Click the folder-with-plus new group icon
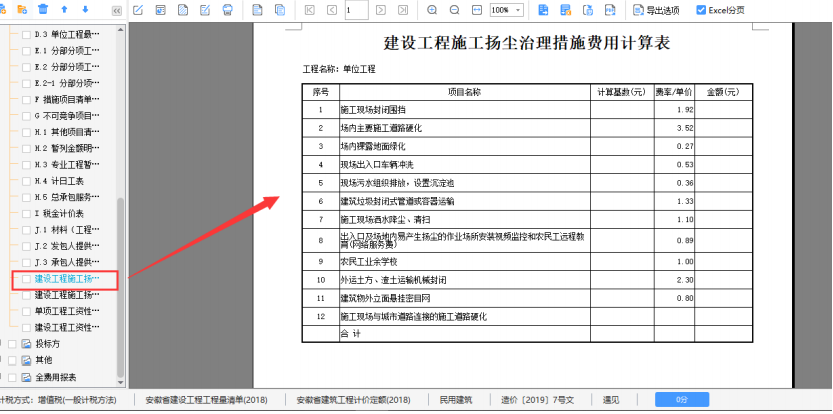The width and height of the screenshot is (833, 414). (x=22, y=9)
